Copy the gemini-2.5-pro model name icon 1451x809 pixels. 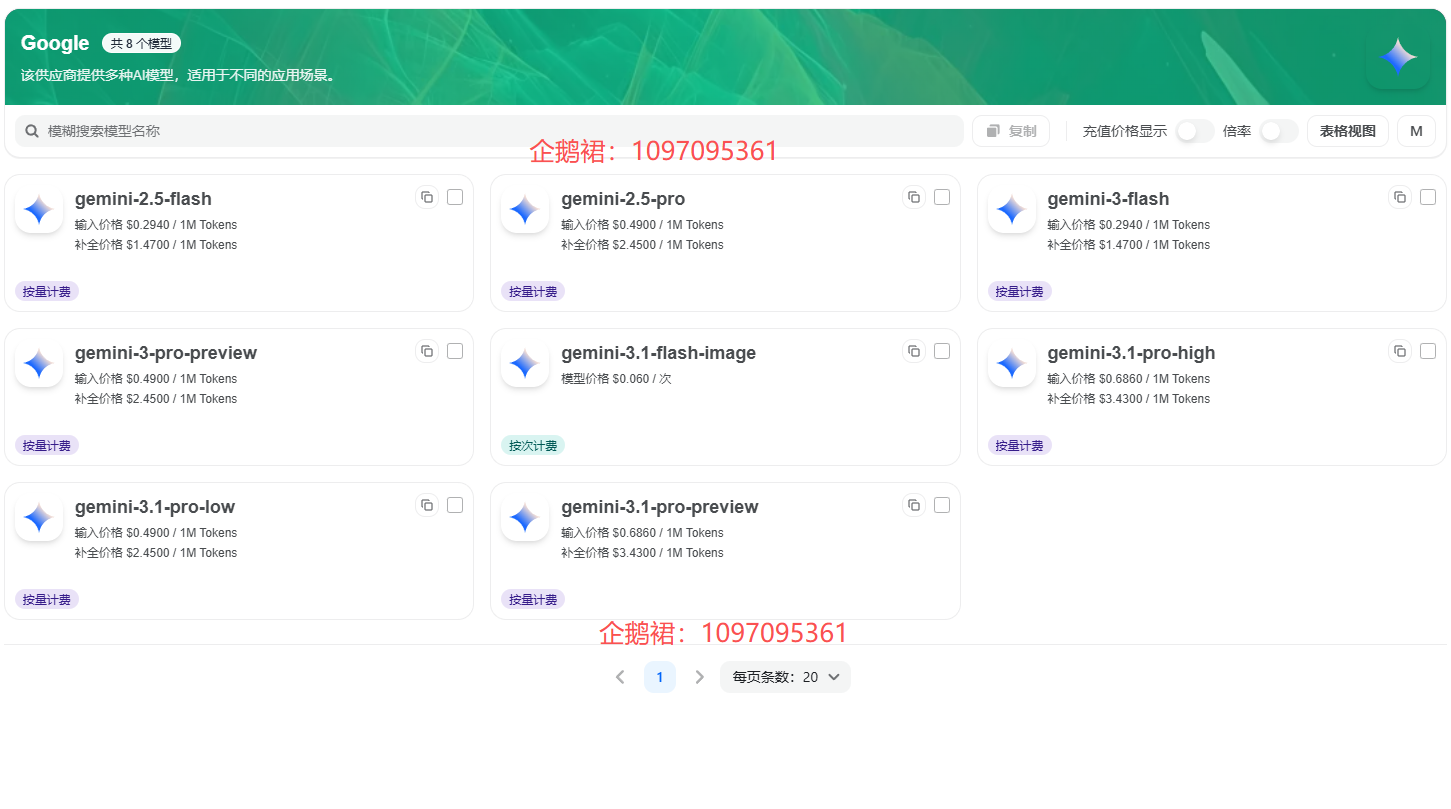(914, 197)
